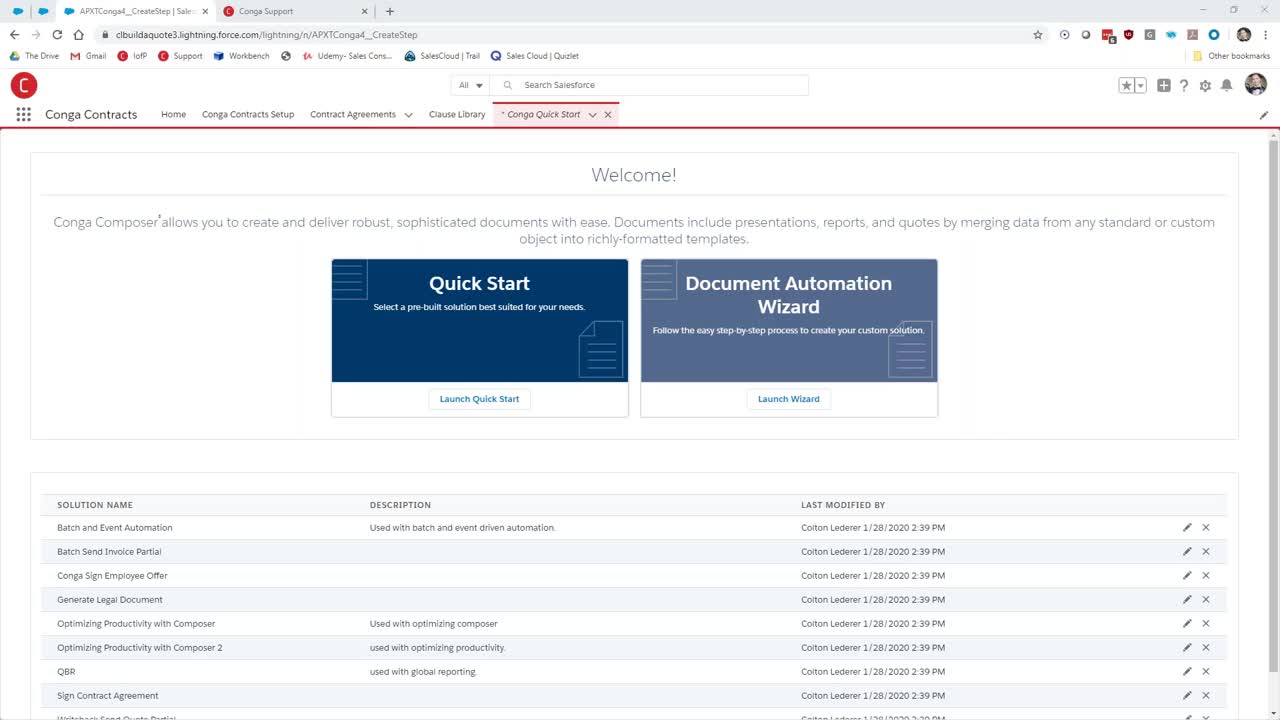Click the Launch Wizard button
1280x720 pixels.
pos(788,398)
